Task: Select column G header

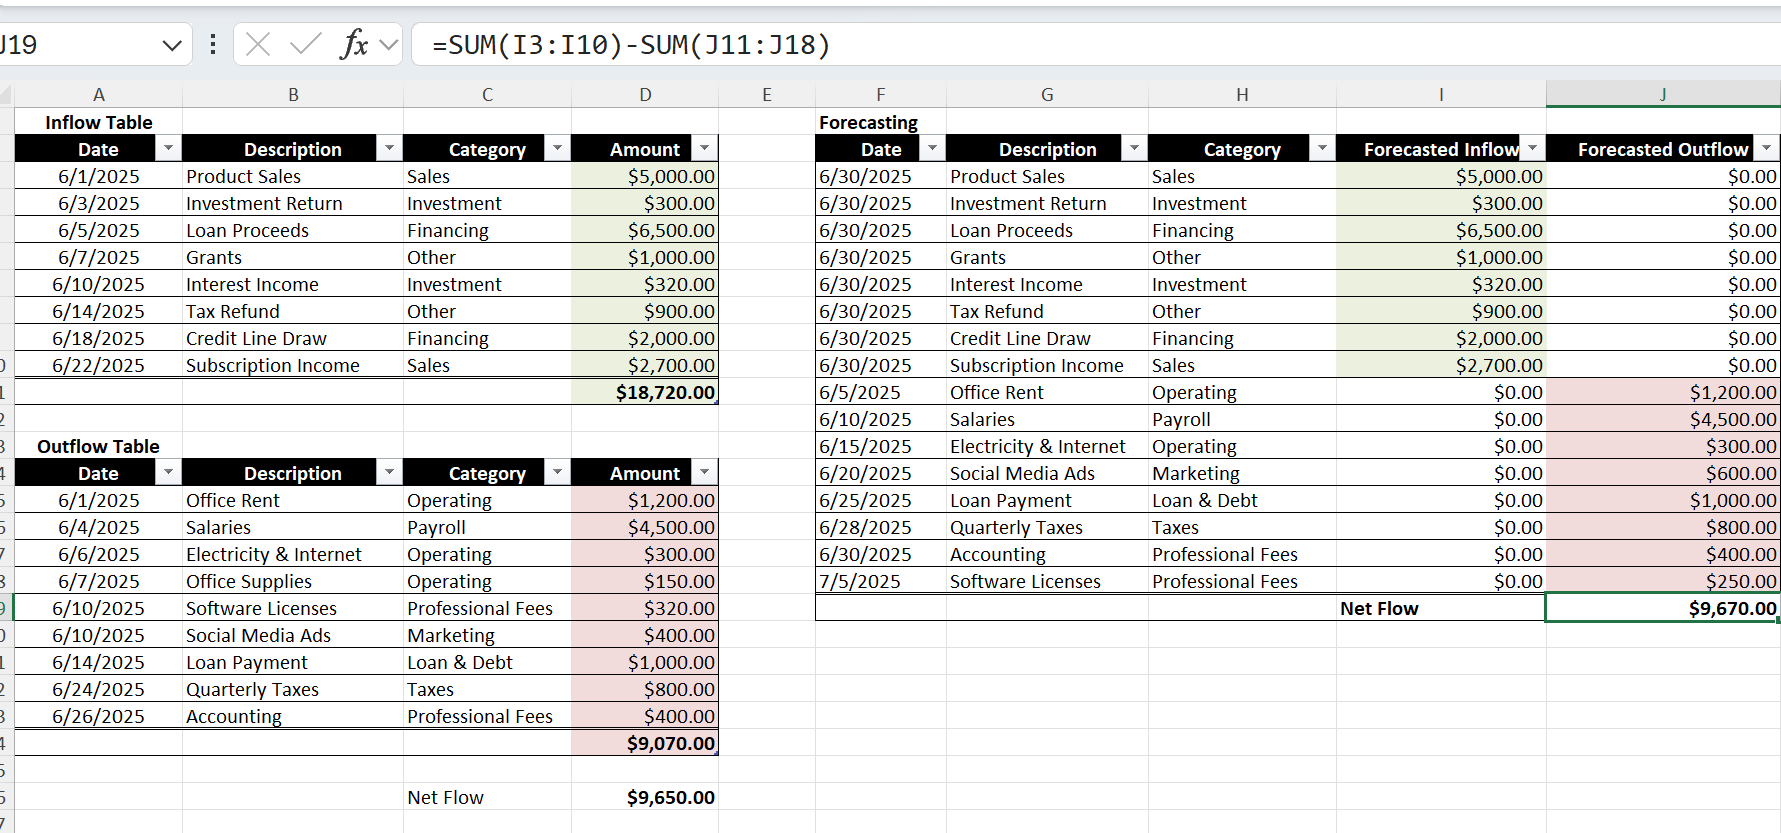Action: (x=1047, y=94)
